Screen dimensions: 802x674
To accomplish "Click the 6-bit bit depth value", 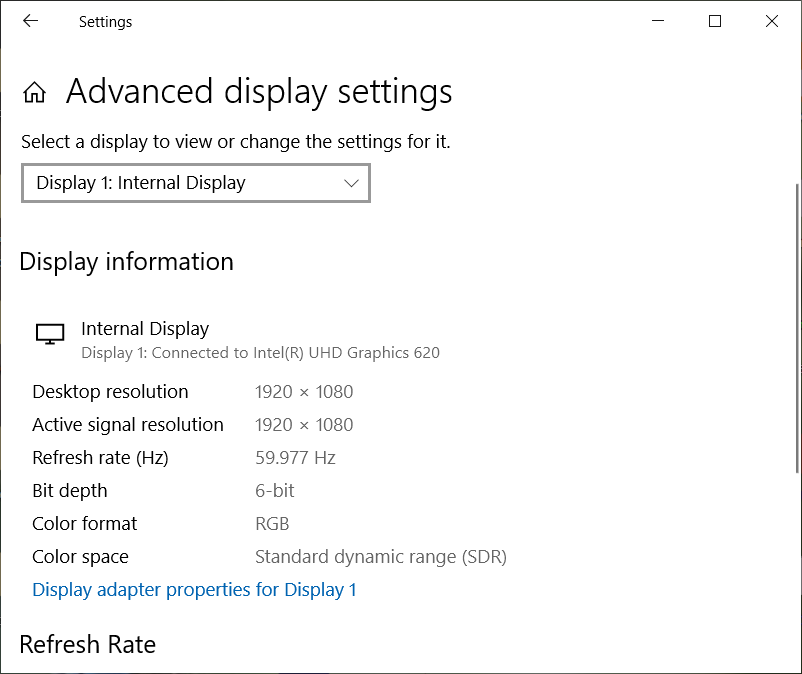I will (275, 491).
